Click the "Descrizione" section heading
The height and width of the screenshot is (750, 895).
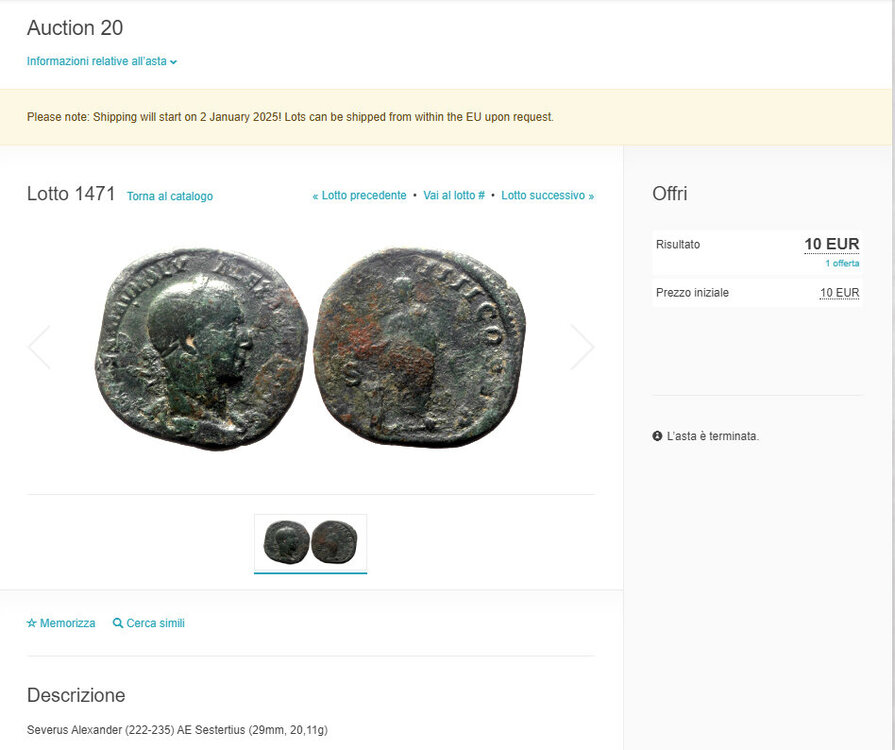(x=76, y=696)
